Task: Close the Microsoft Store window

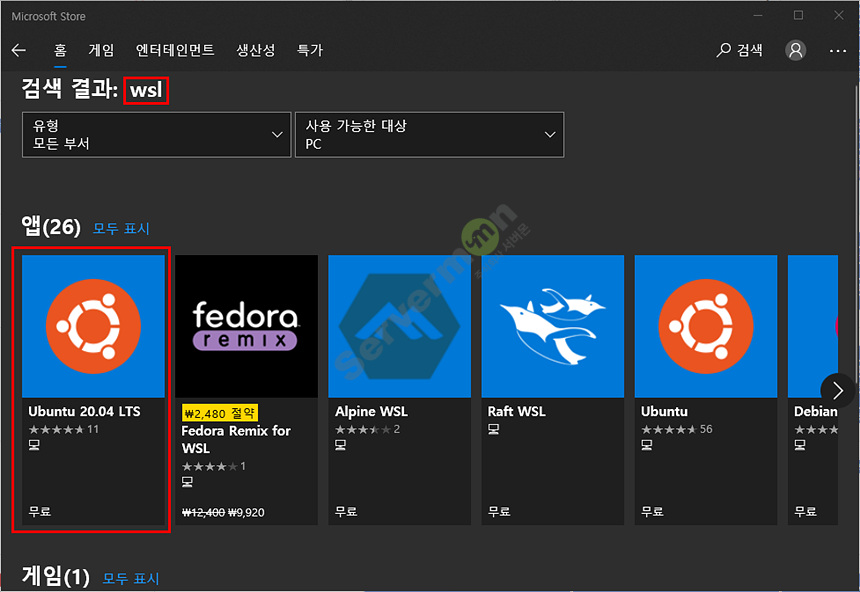Action: [x=839, y=15]
